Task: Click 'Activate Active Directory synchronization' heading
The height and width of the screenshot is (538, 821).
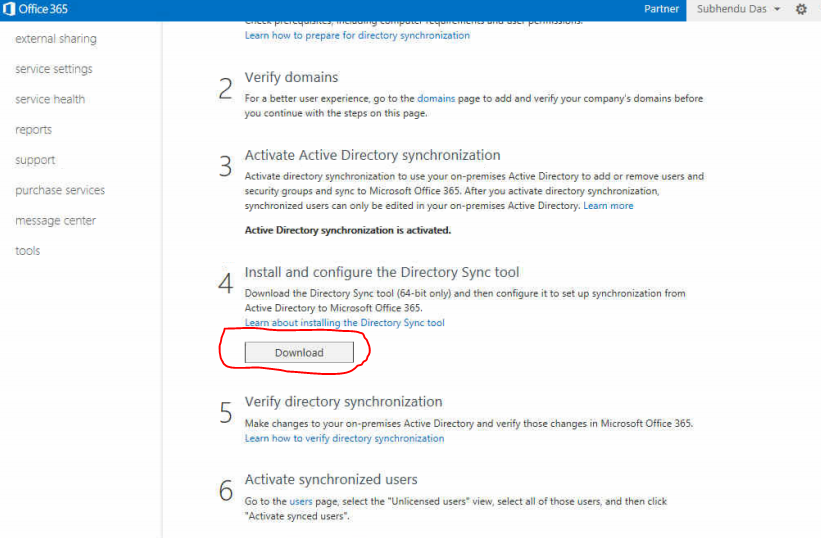Action: pyautogui.click(x=372, y=155)
